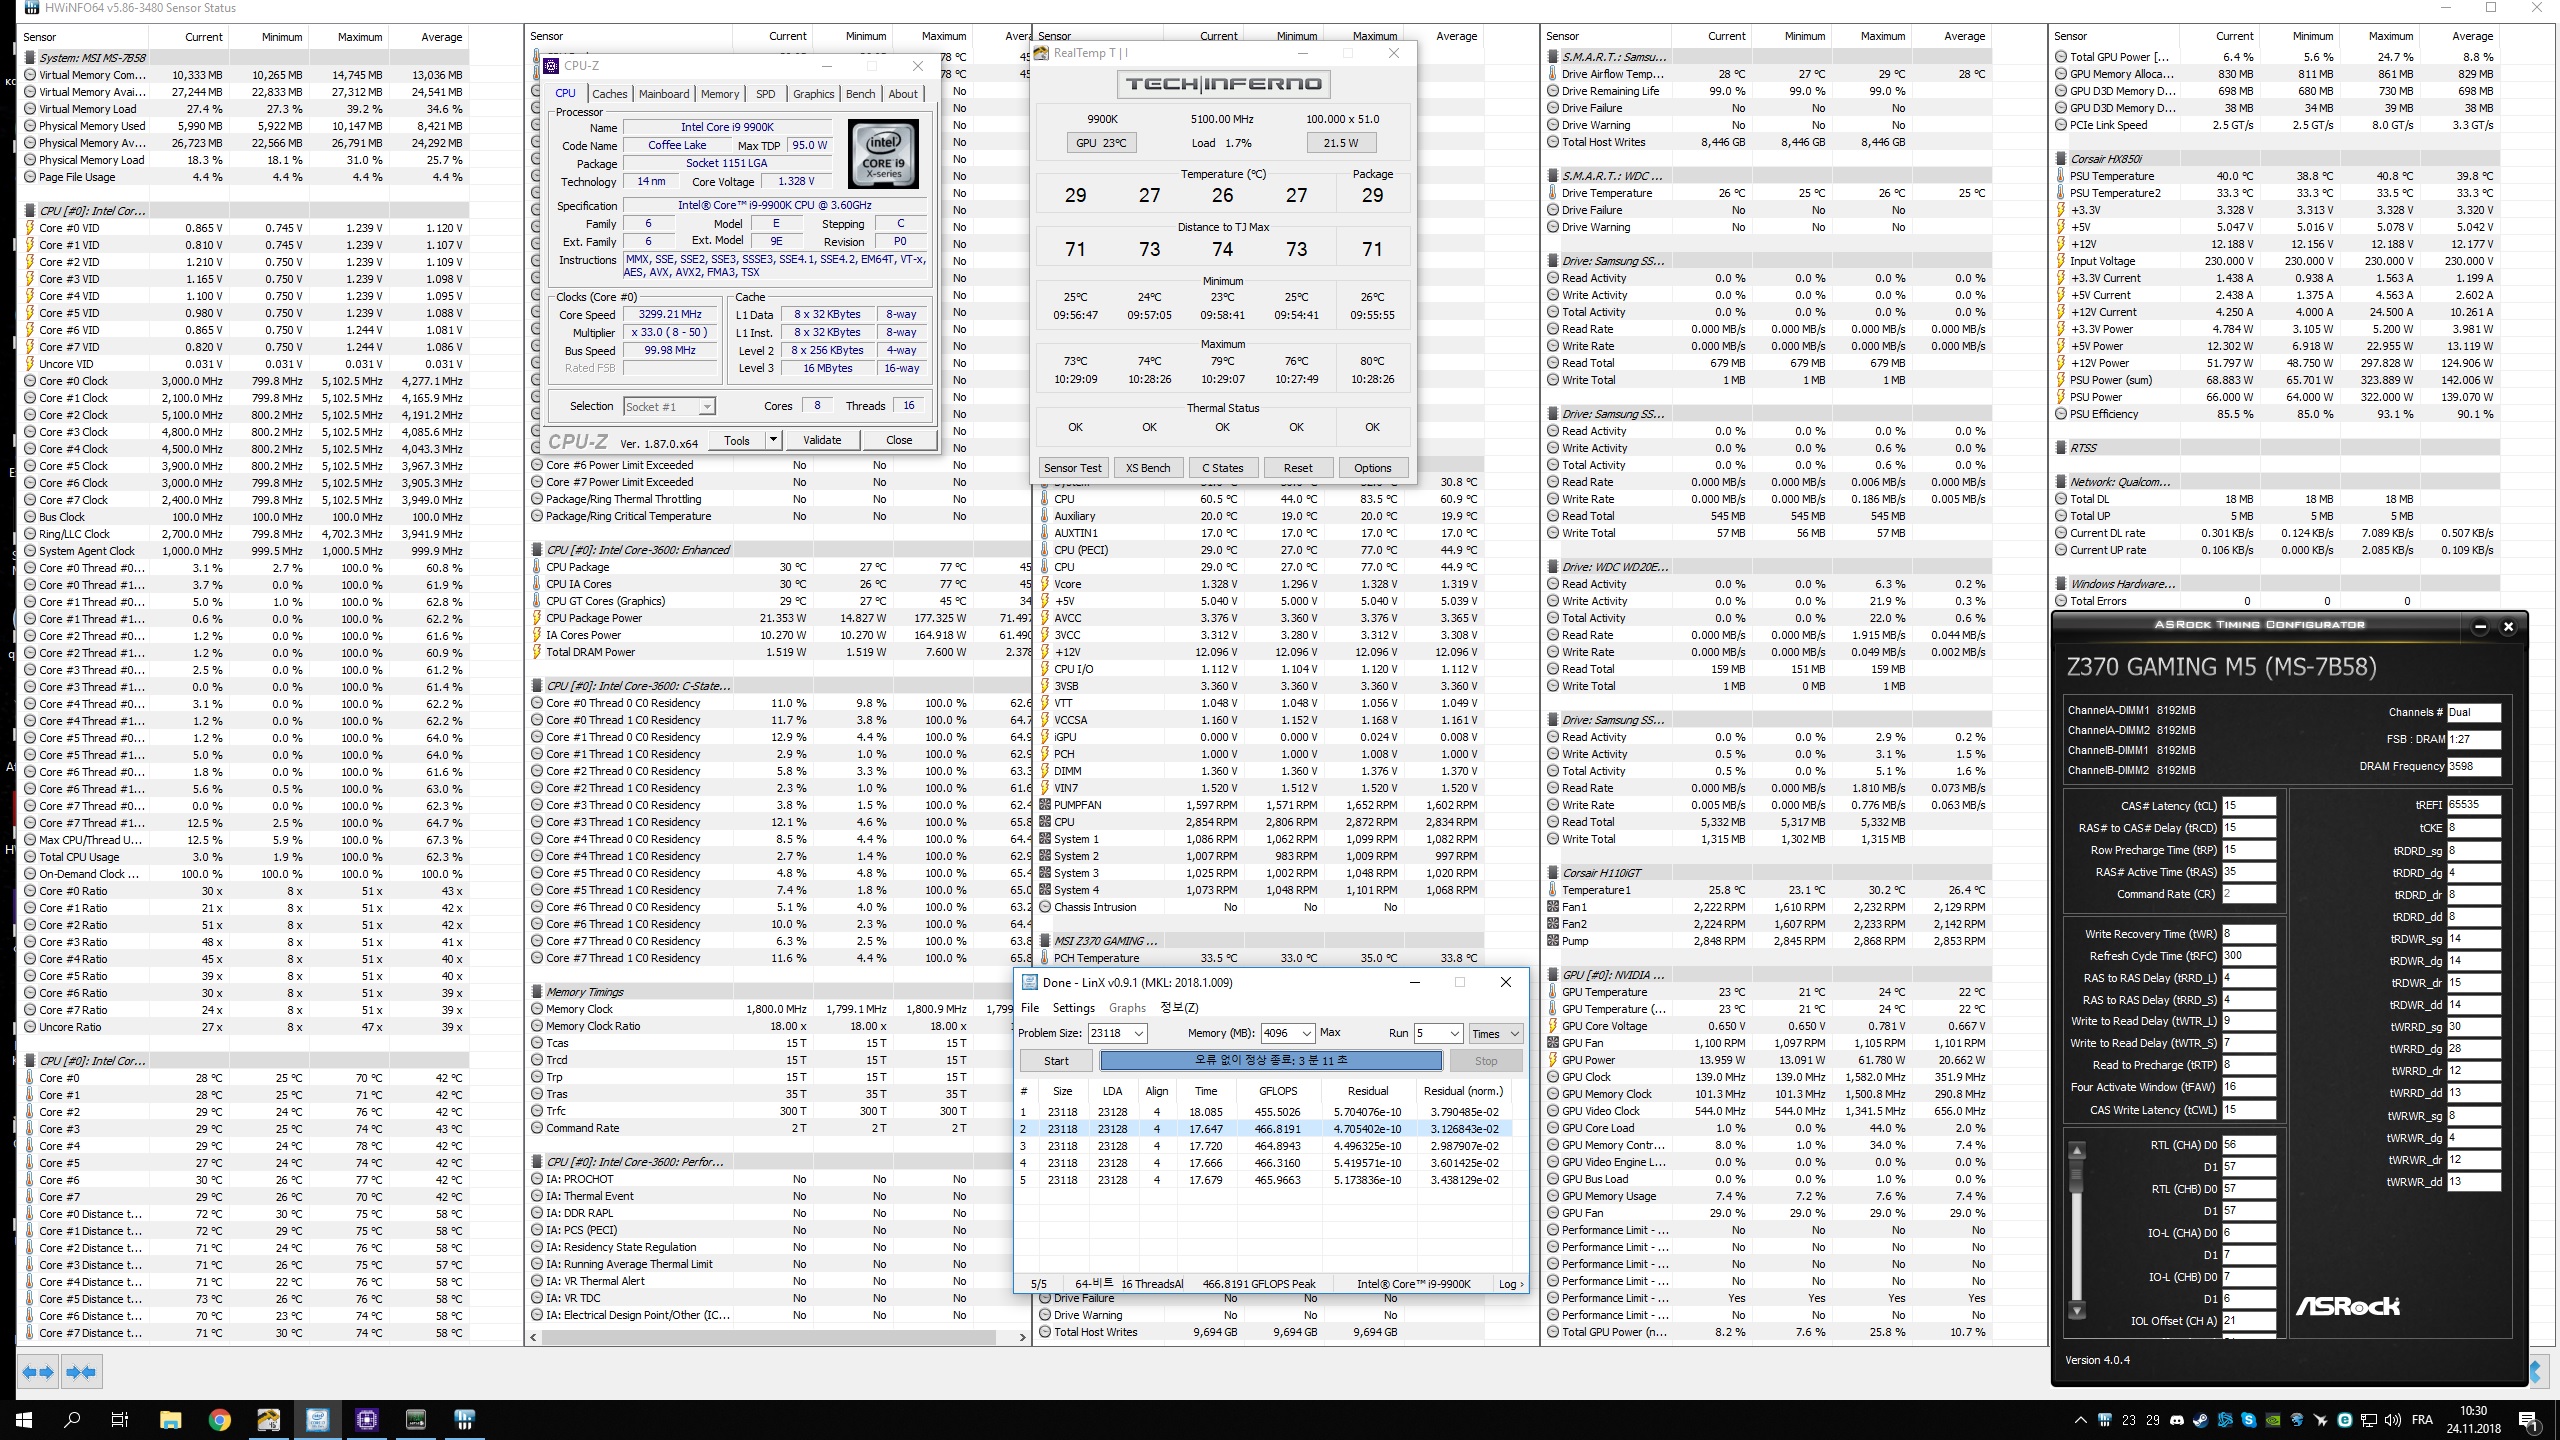Image resolution: width=2560 pixels, height=1440 pixels.
Task: Click the Sensor Test button in RealTemp
Action: tap(1072, 467)
